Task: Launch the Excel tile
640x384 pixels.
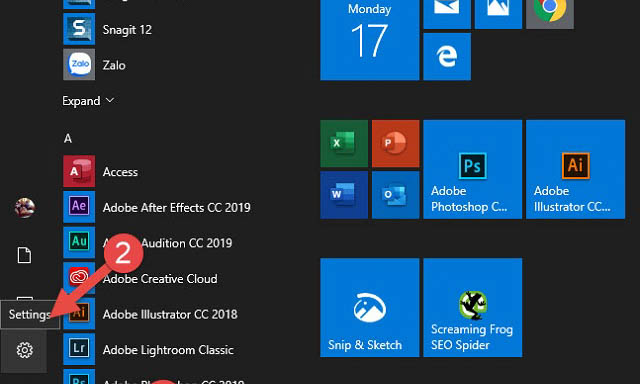Action: pos(344,144)
